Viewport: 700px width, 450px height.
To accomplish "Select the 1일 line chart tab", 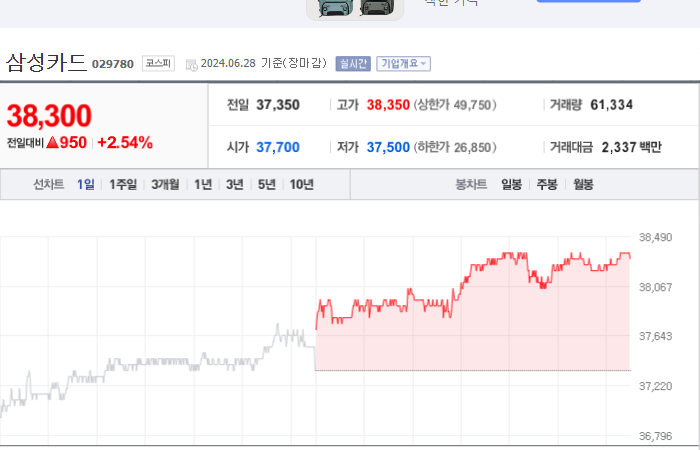I will [x=86, y=184].
